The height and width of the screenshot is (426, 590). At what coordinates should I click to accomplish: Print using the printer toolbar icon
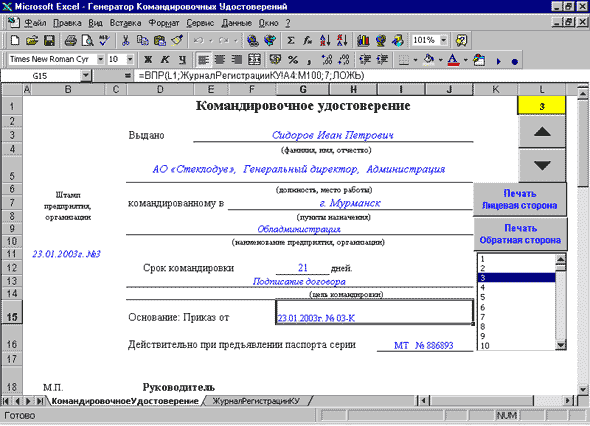70,40
